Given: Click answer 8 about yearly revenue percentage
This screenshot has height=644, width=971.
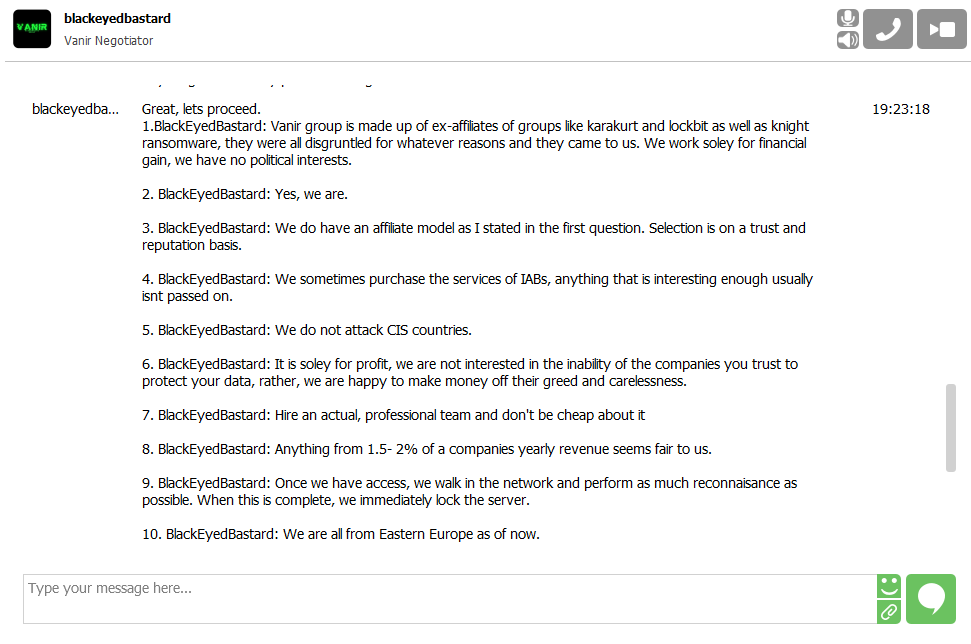Looking at the screenshot, I should [426, 449].
